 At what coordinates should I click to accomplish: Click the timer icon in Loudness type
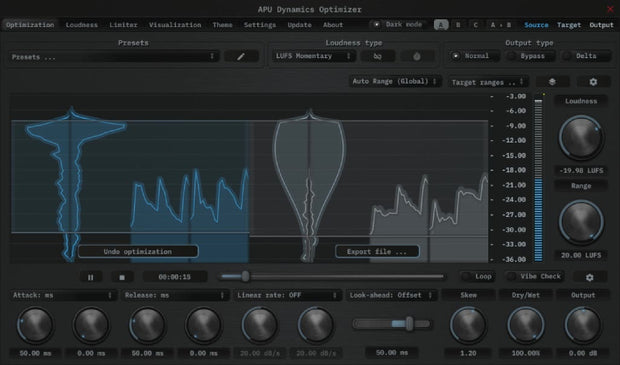coord(417,56)
